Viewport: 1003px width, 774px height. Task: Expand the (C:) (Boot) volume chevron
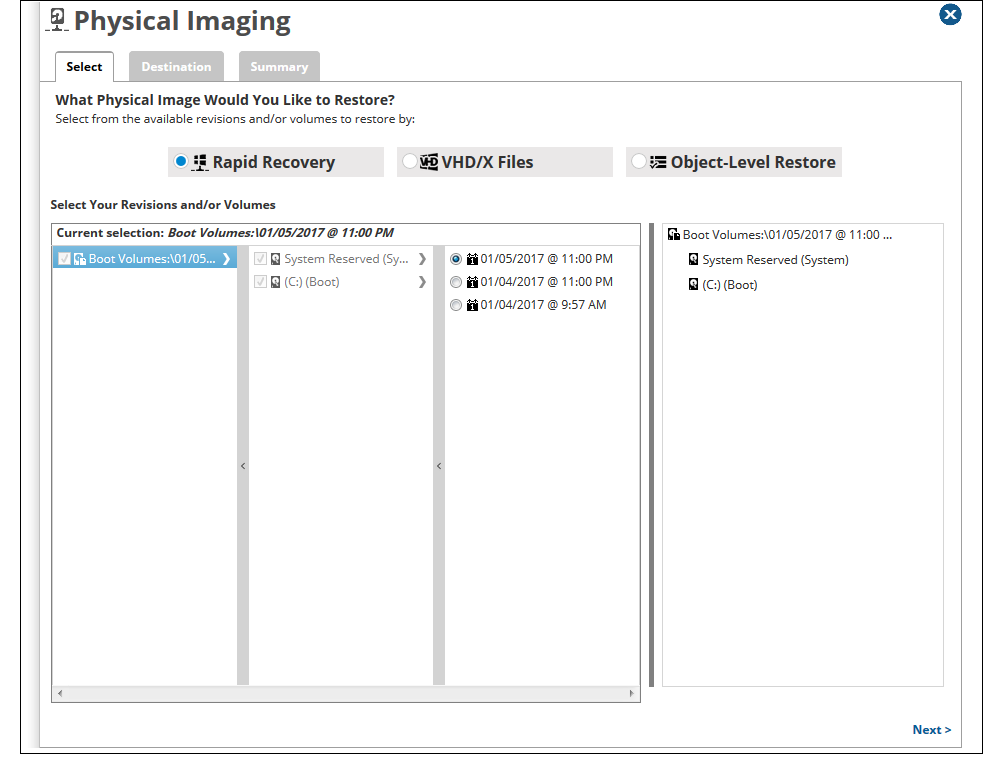click(422, 282)
